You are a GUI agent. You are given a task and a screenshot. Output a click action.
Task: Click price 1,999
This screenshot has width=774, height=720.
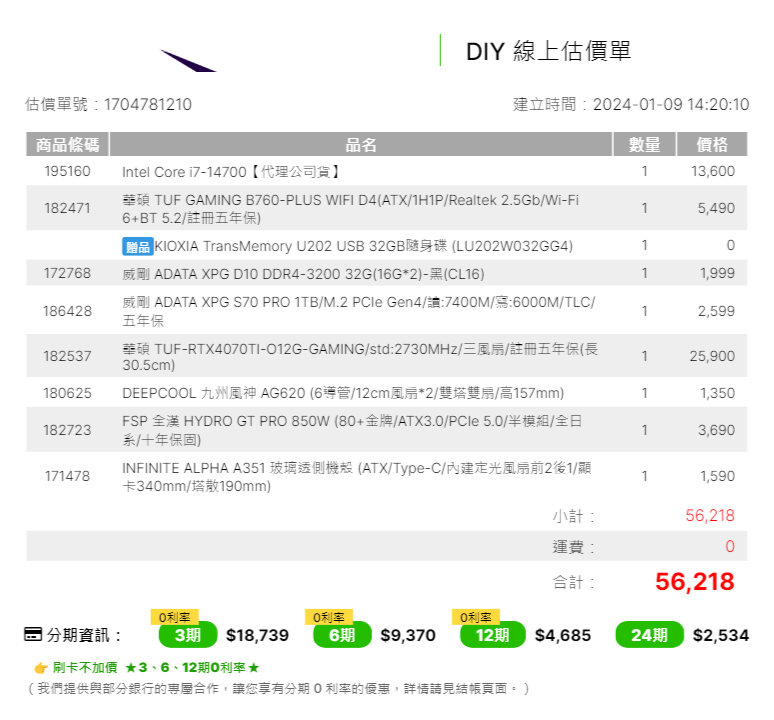coord(717,273)
